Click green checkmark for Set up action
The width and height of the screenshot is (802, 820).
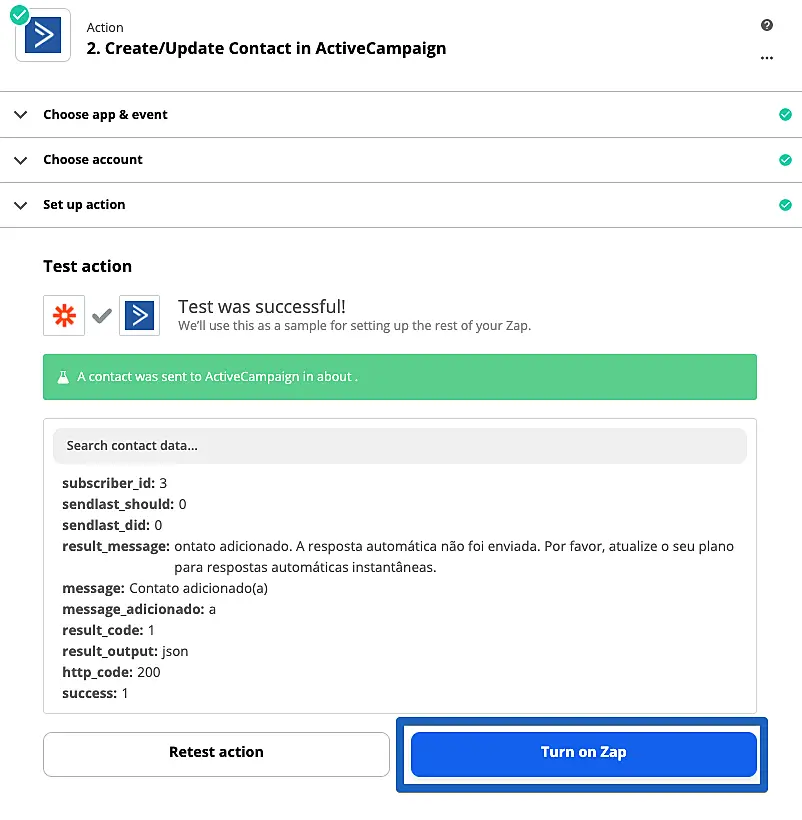(785, 205)
